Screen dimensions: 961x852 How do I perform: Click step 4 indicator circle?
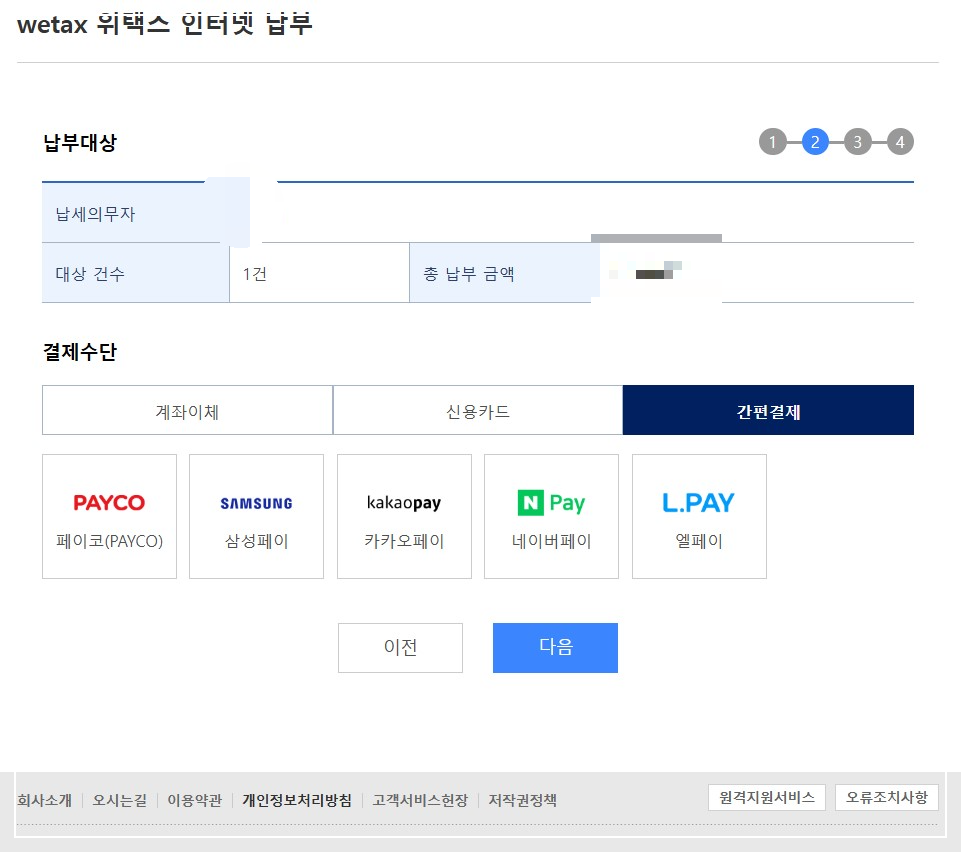tap(900, 142)
